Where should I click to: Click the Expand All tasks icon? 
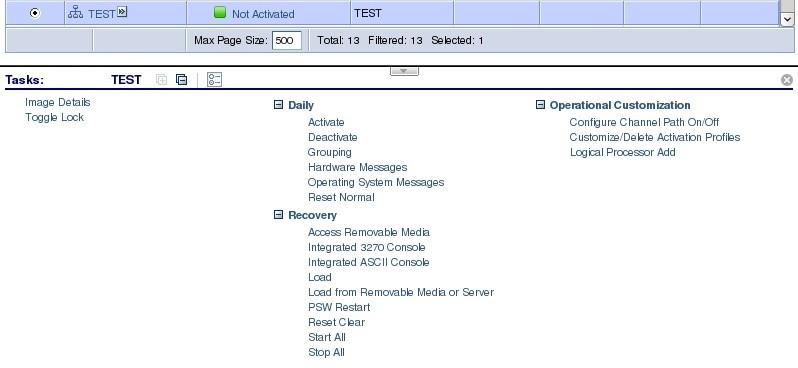click(161, 79)
